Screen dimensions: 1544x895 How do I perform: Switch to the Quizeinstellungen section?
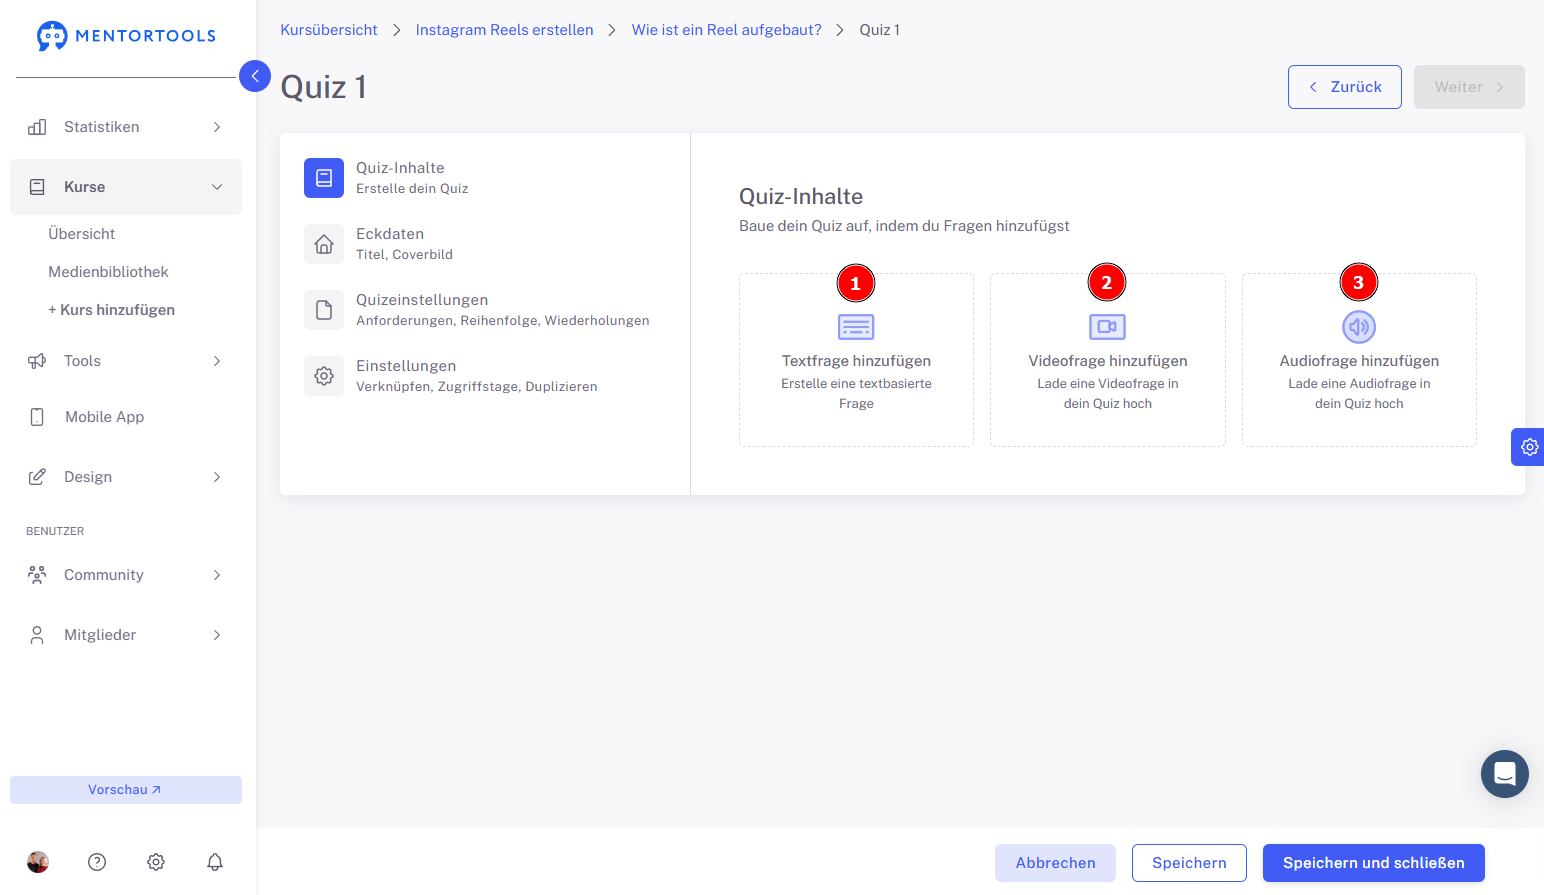click(x=484, y=310)
